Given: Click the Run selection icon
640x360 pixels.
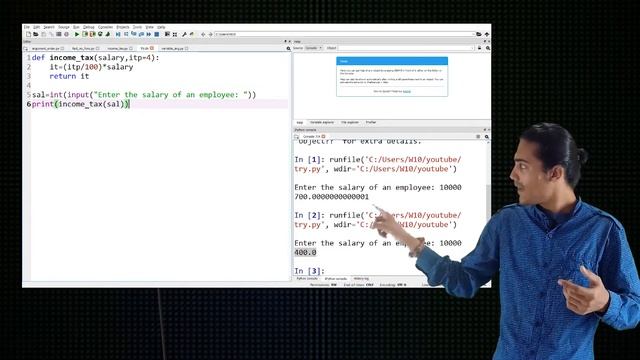Looking at the screenshot, I should pos(100,34).
